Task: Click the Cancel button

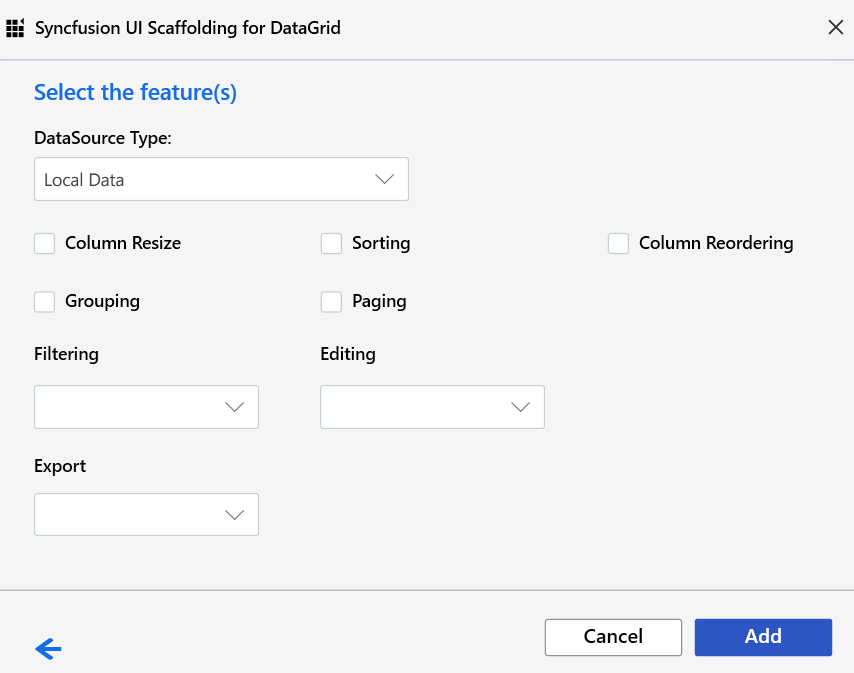Action: pyautogui.click(x=613, y=637)
